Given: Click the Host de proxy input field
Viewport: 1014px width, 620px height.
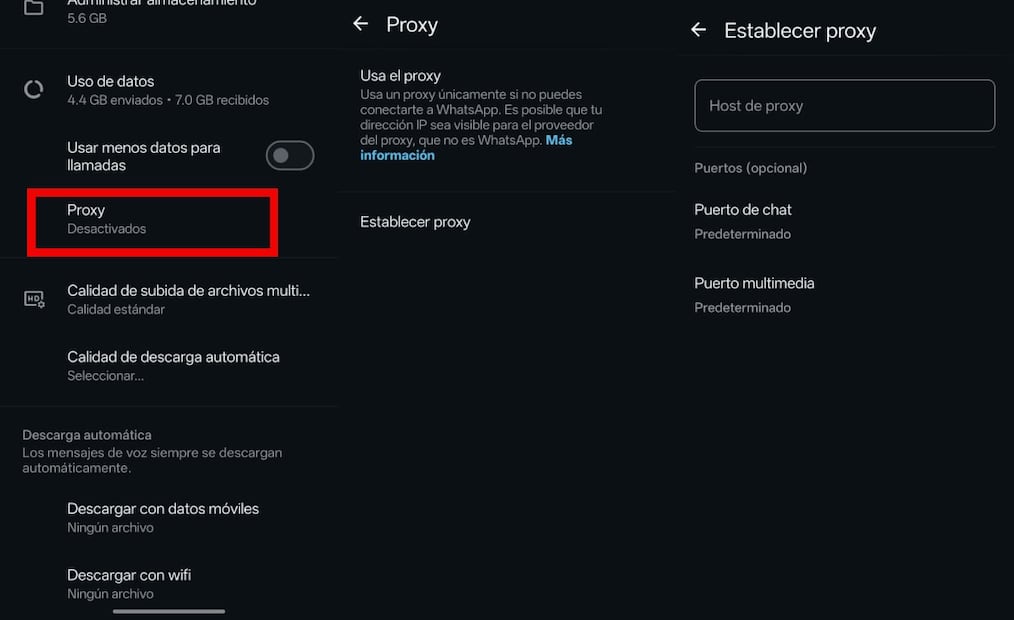Looking at the screenshot, I should click(x=843, y=105).
